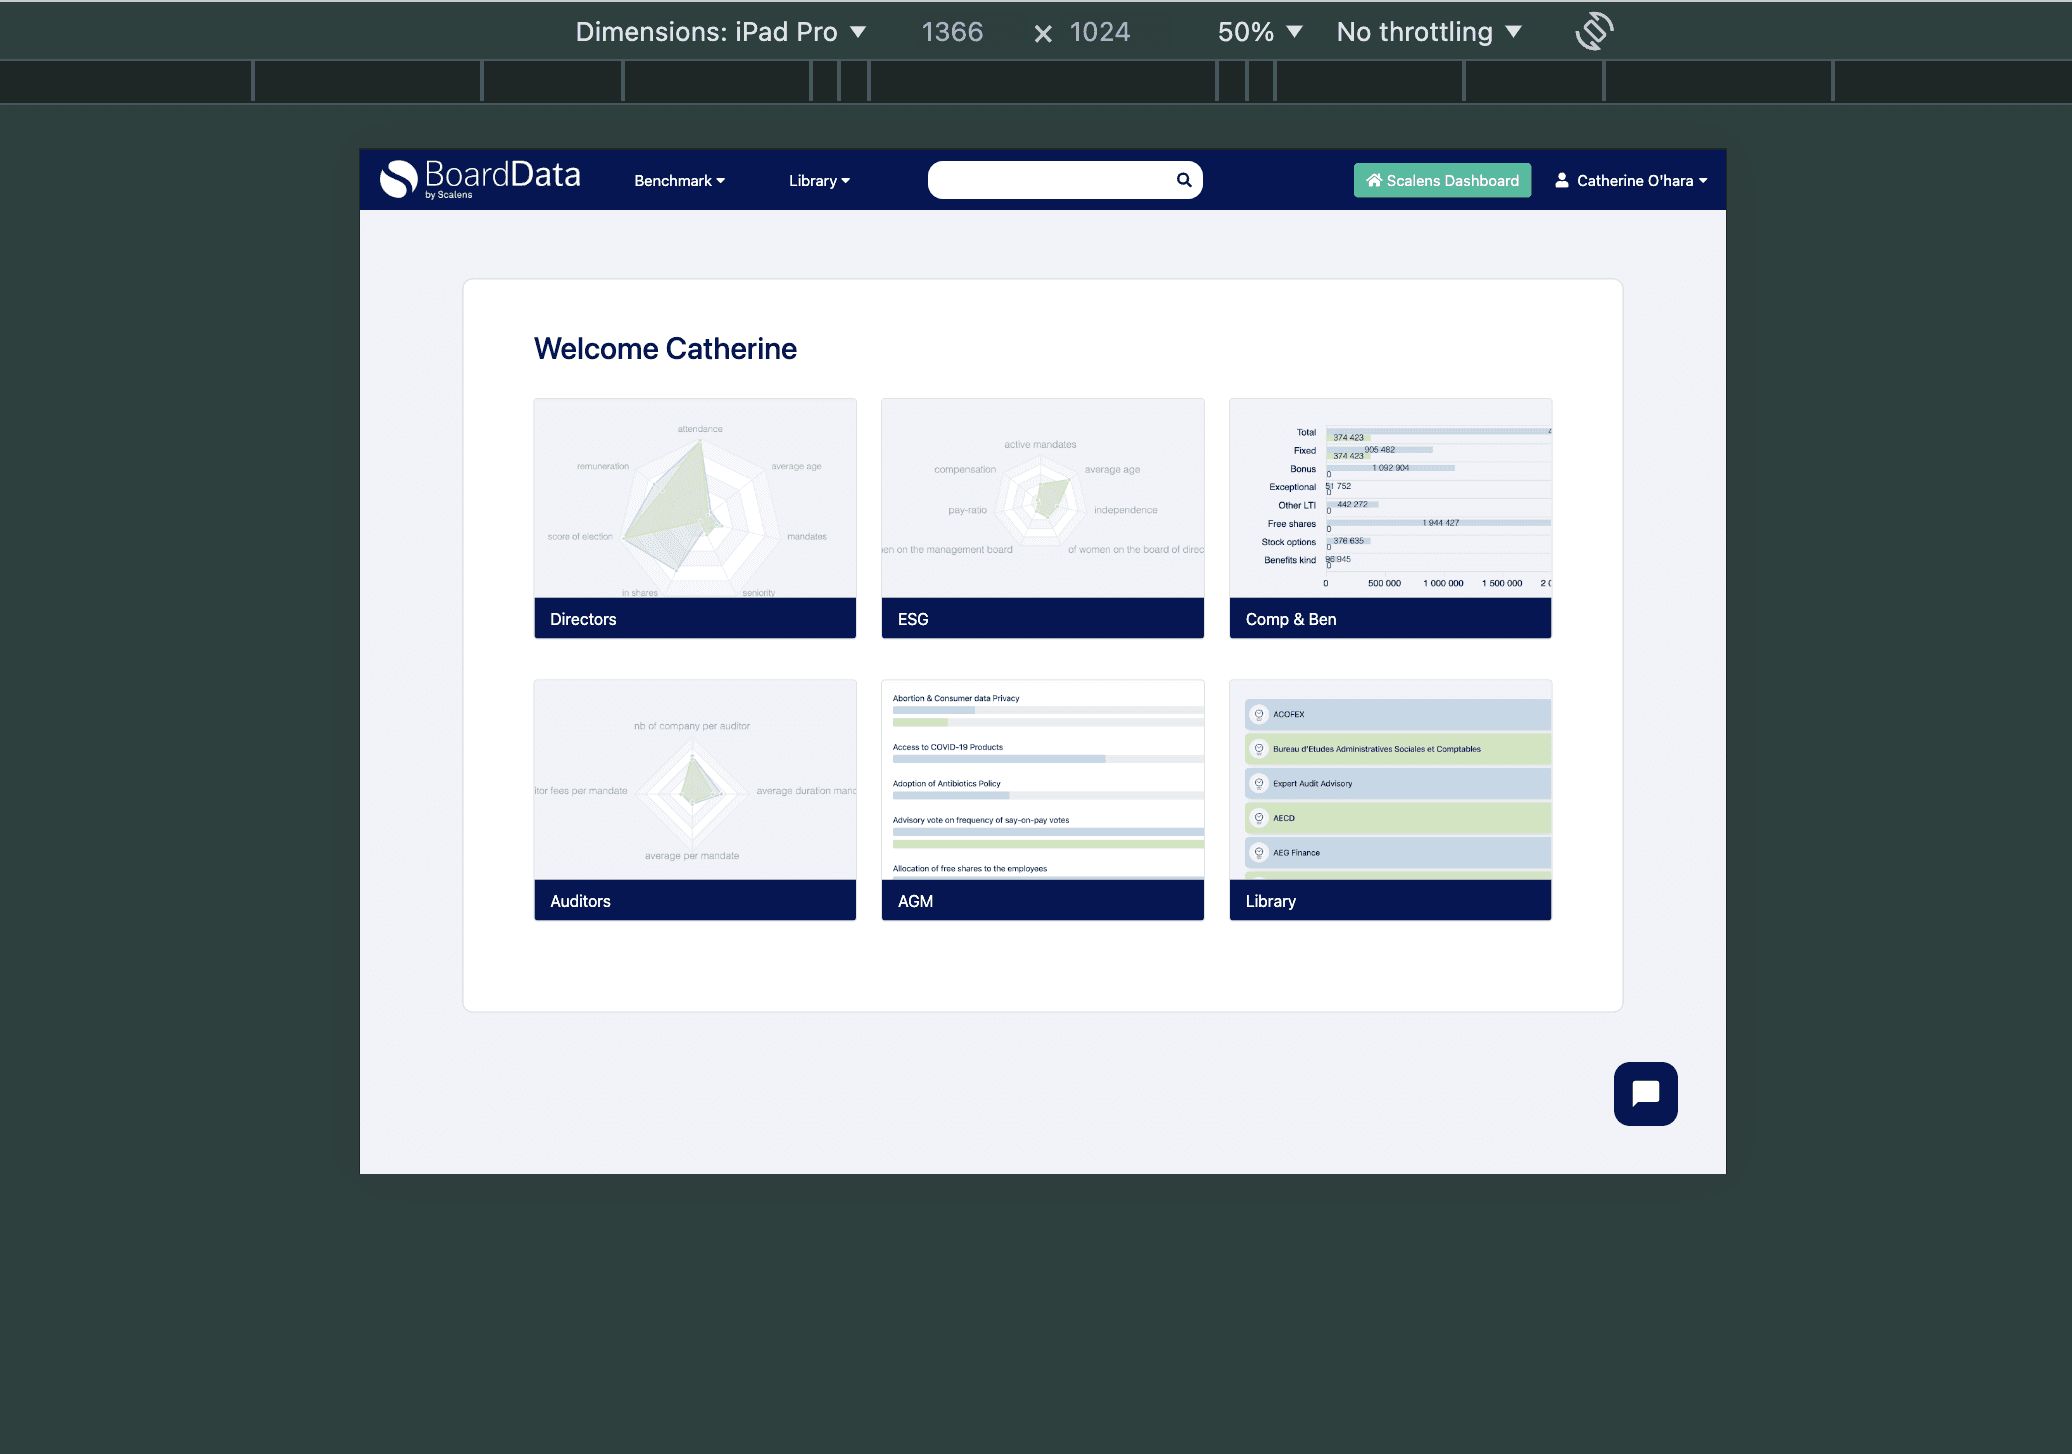Image resolution: width=2072 pixels, height=1454 pixels.
Task: Click the user profile icon
Action: pyautogui.click(x=1561, y=180)
